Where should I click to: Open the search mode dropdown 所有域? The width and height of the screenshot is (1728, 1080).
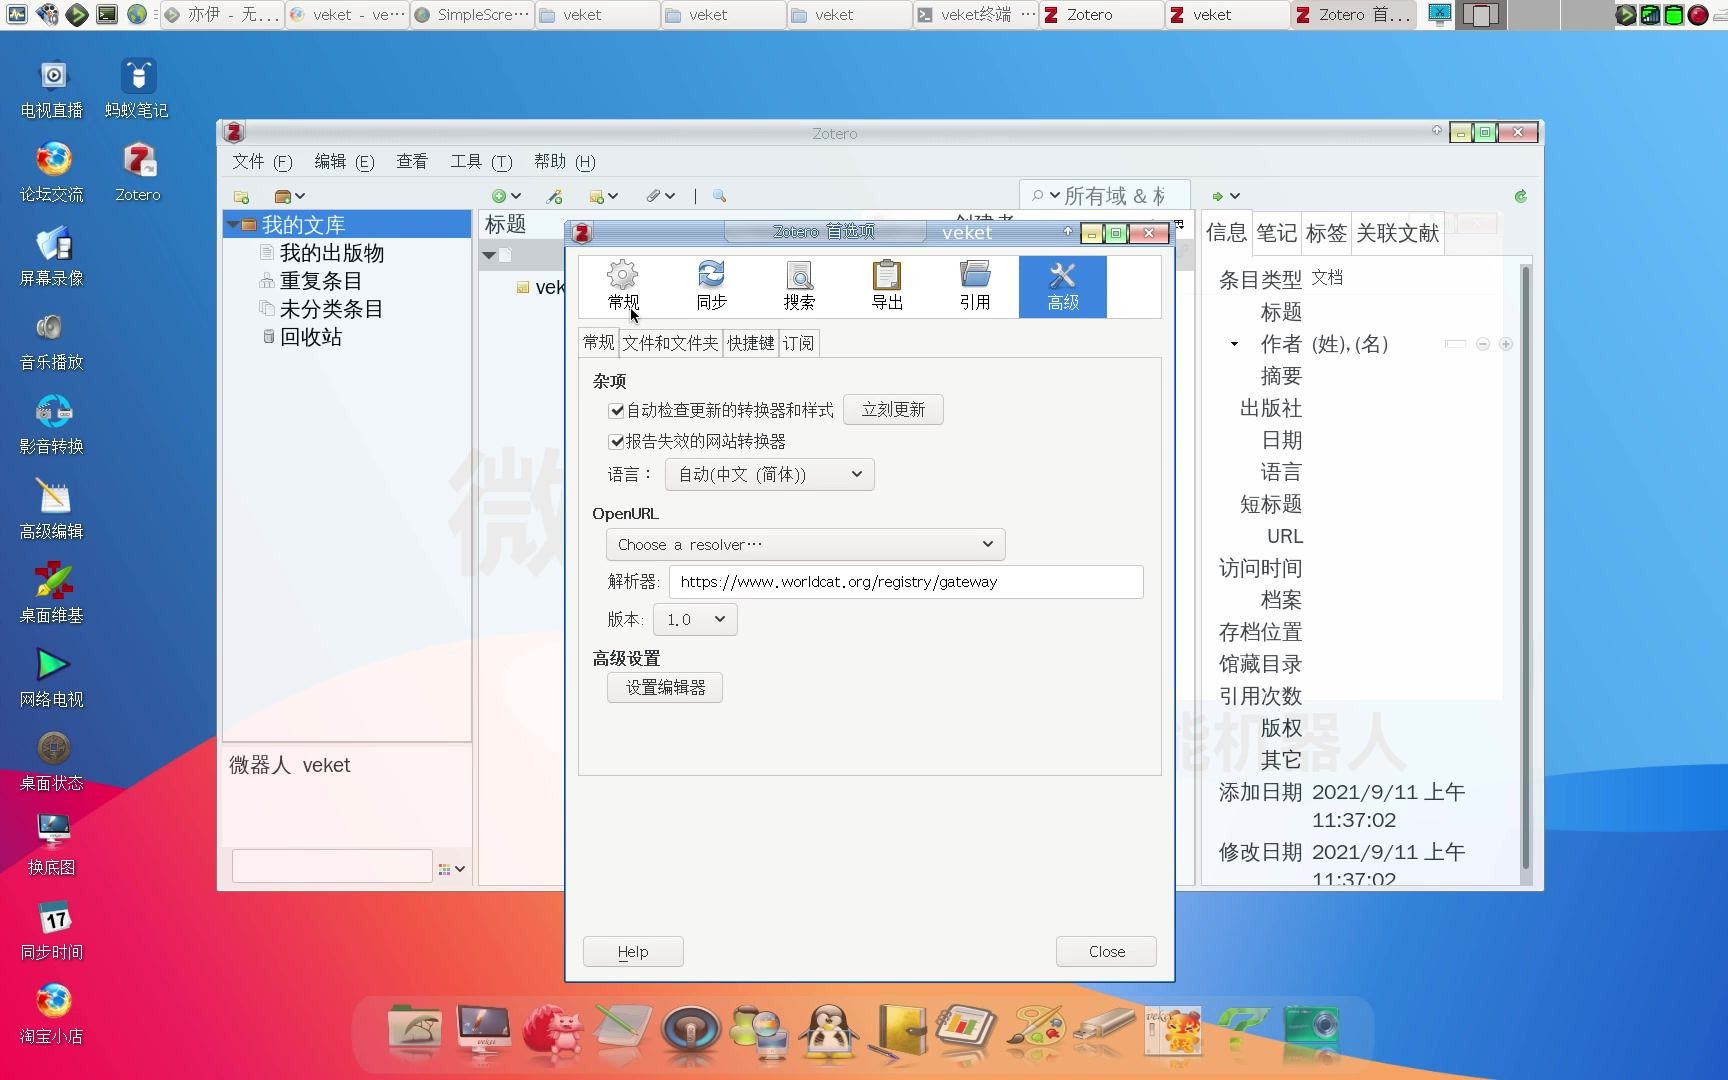tap(1047, 196)
